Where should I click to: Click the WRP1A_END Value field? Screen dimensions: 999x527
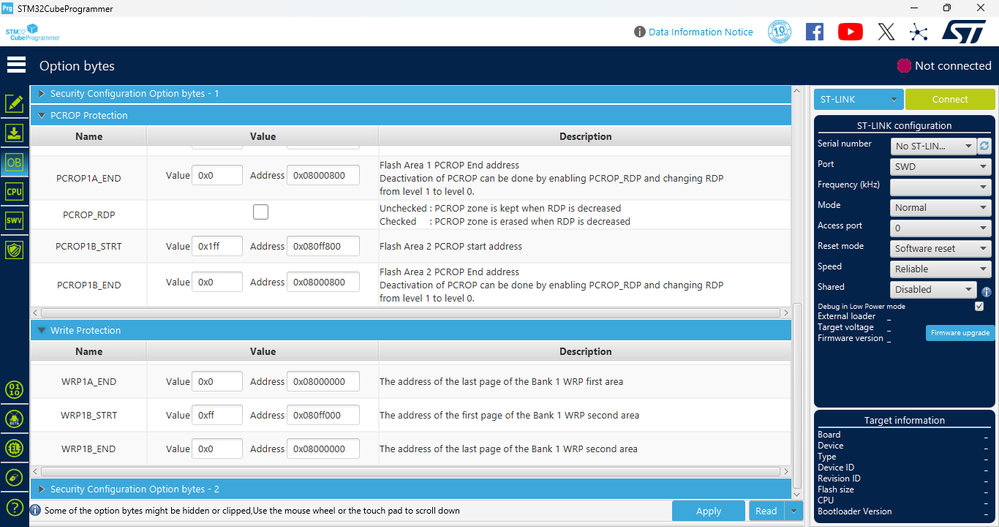(217, 382)
